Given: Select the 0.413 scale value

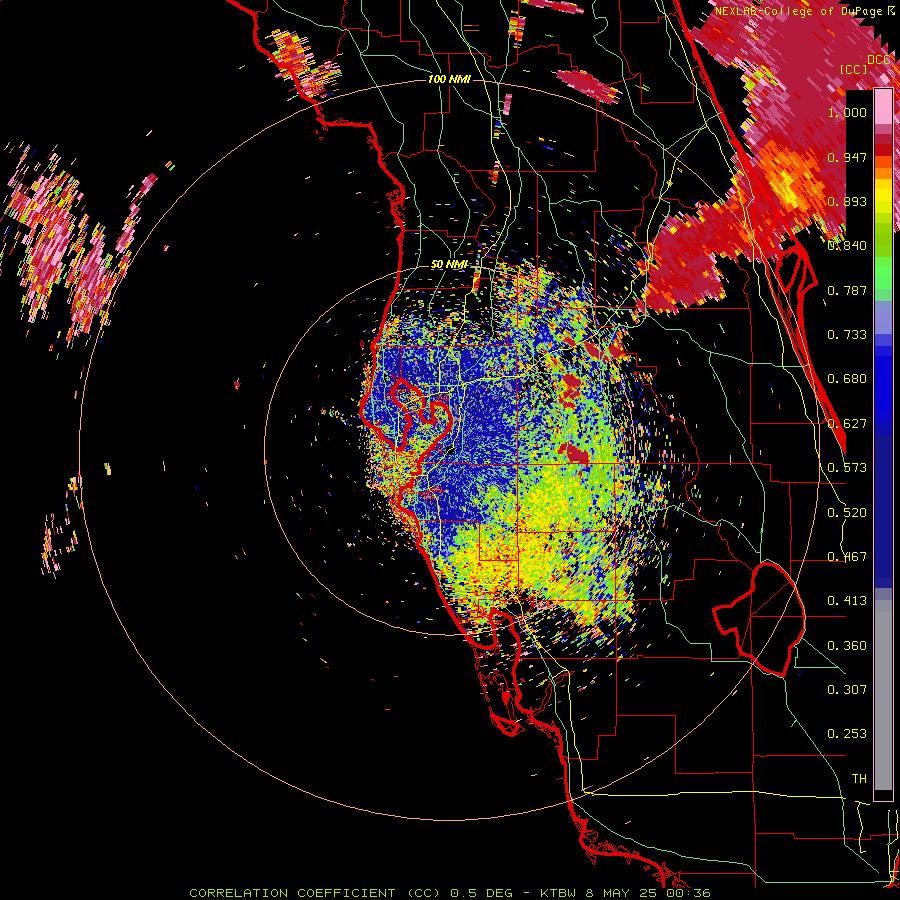Looking at the screenshot, I should pos(847,601).
